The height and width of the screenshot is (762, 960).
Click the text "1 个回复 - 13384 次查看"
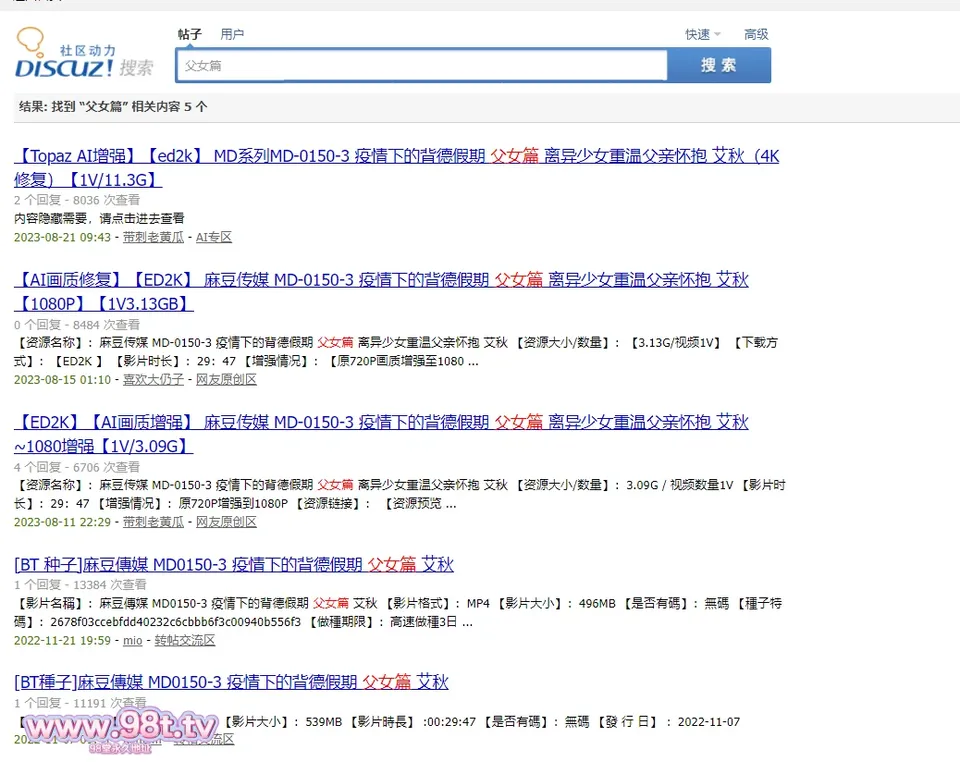click(80, 585)
